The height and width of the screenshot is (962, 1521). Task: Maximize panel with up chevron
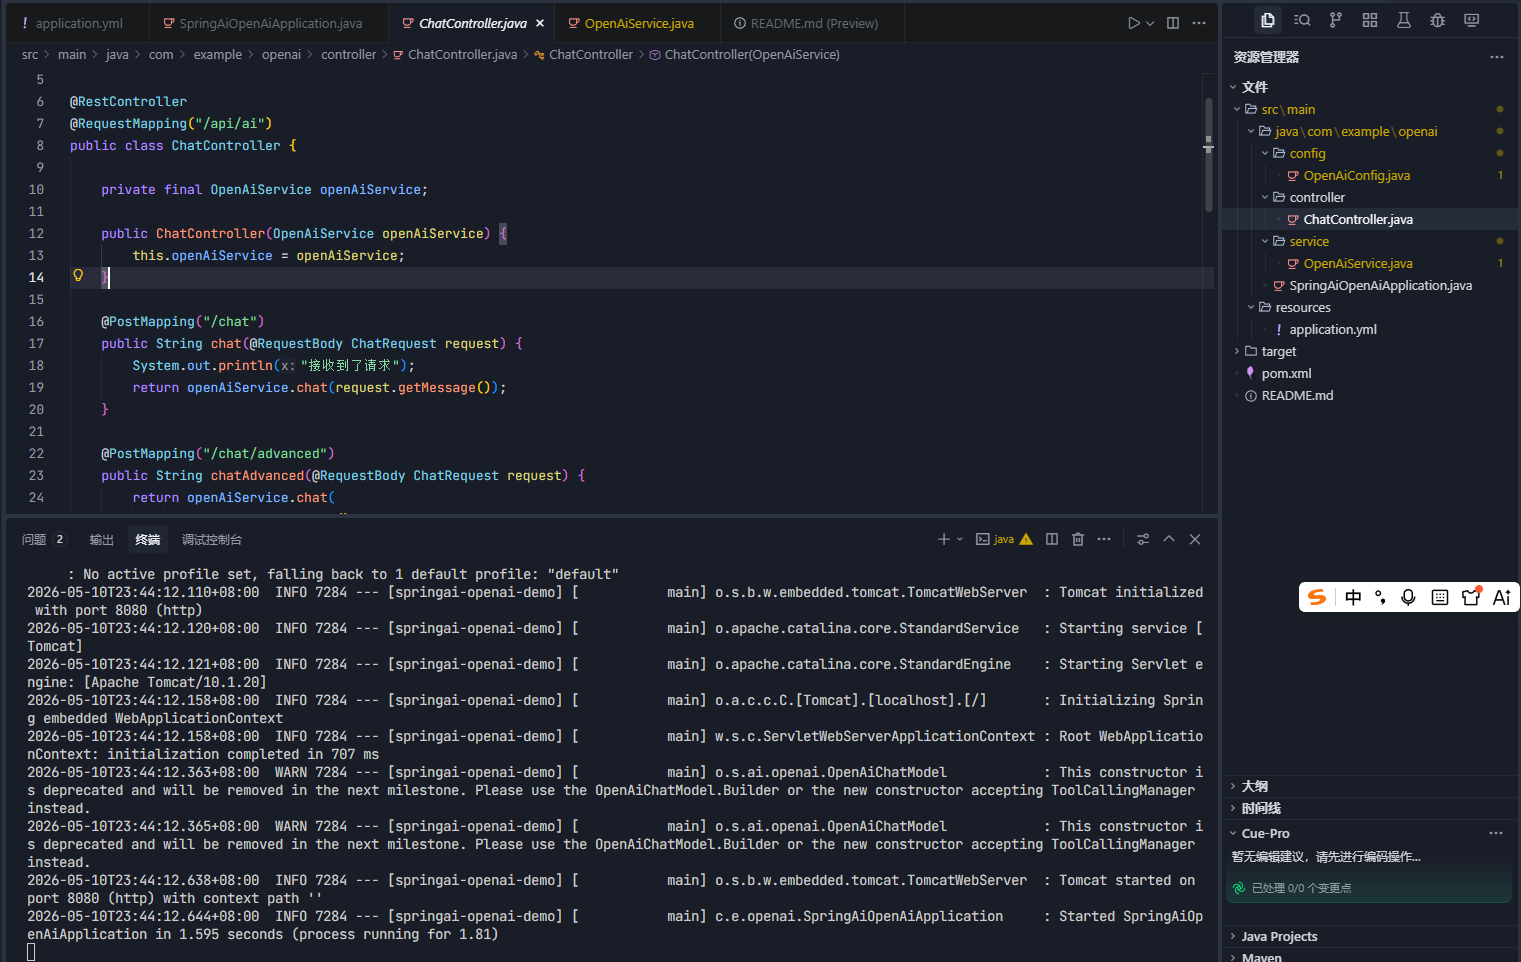pyautogui.click(x=1169, y=539)
